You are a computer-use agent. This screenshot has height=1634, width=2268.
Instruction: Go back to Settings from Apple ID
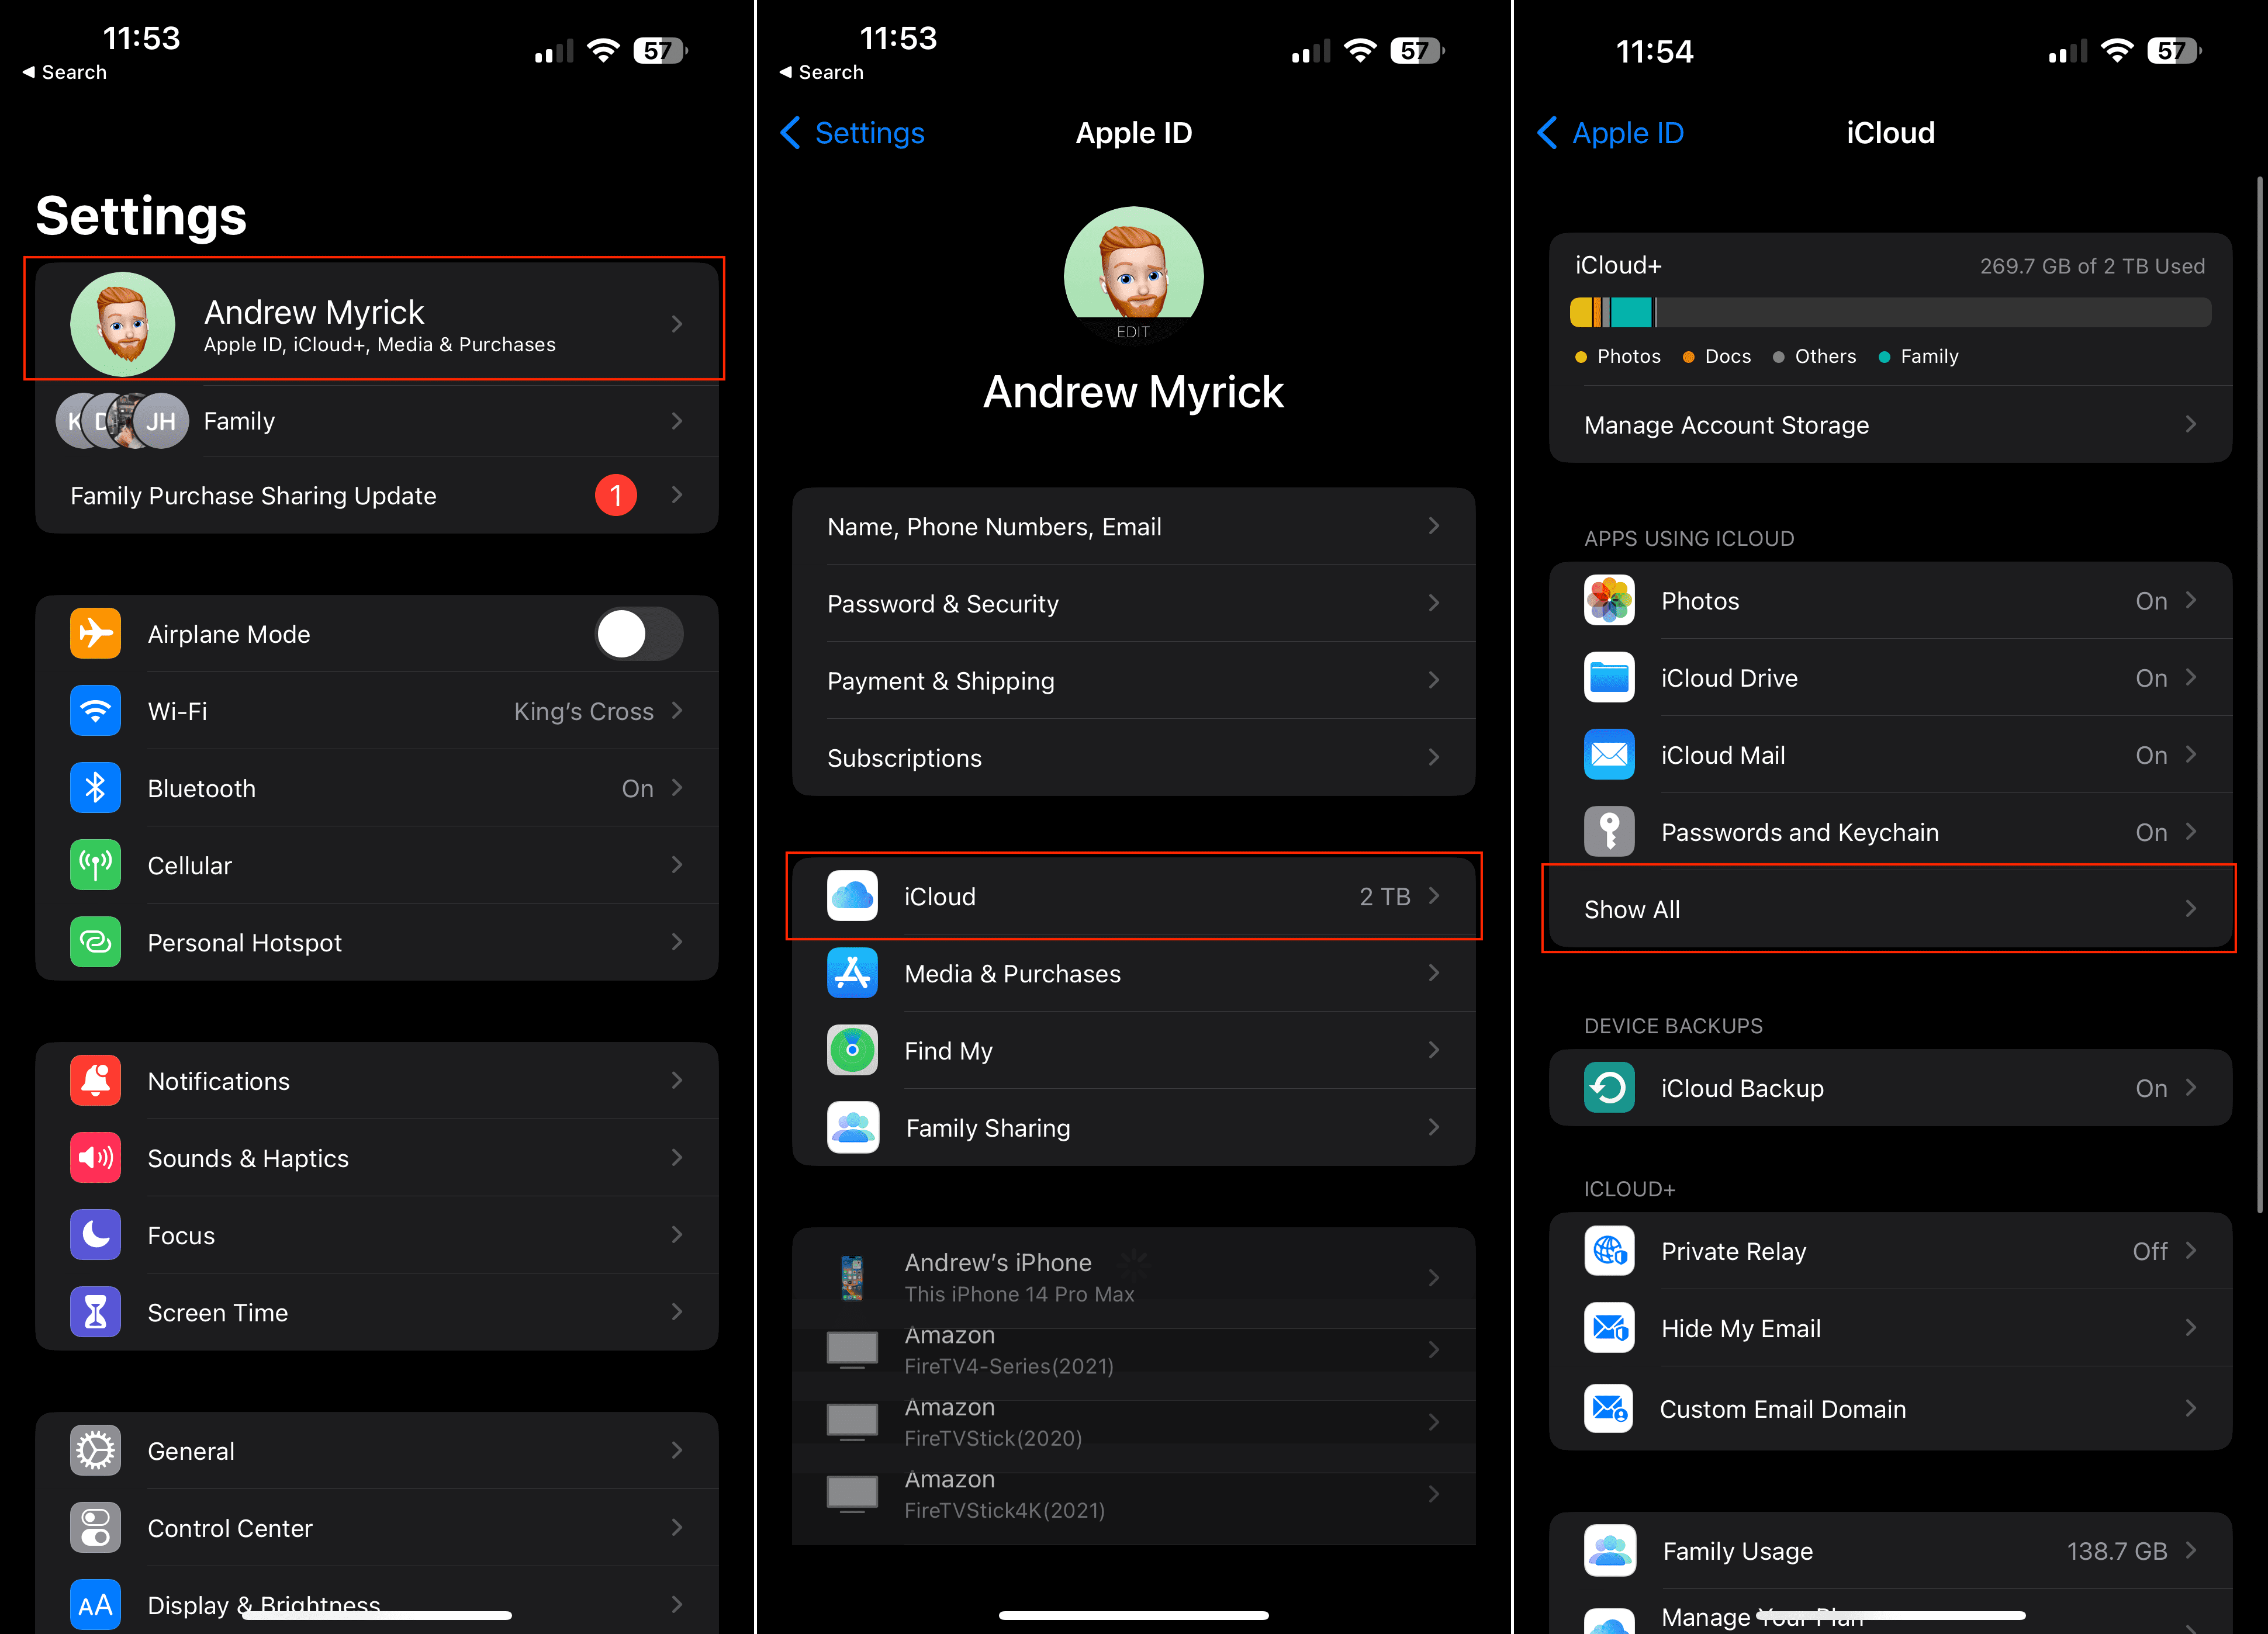coord(853,133)
